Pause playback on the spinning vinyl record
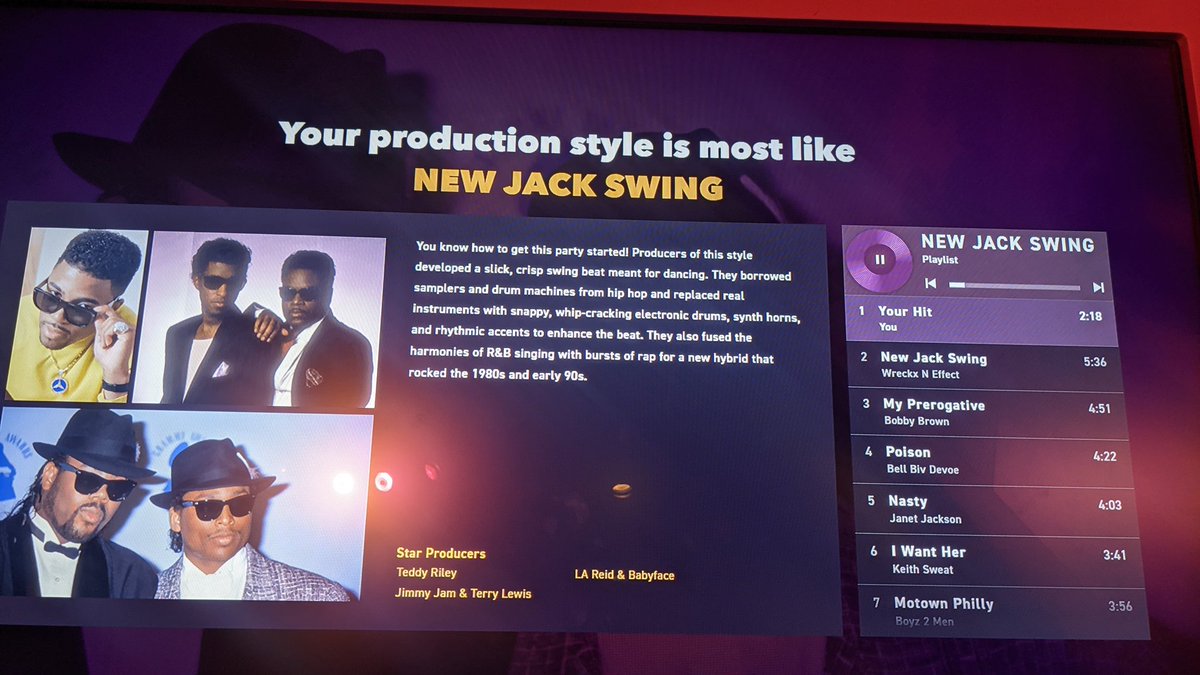Image resolution: width=1200 pixels, height=675 pixels. pyautogui.click(x=879, y=260)
